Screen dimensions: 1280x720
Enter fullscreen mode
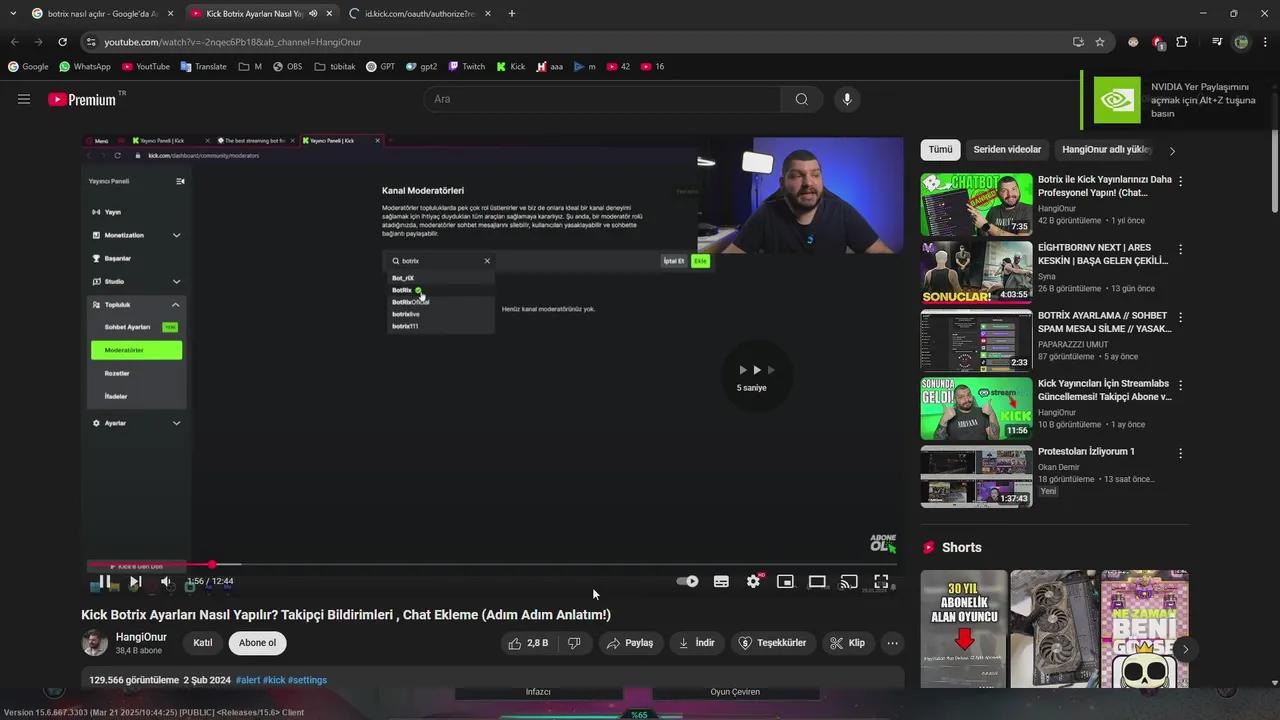[x=881, y=581]
